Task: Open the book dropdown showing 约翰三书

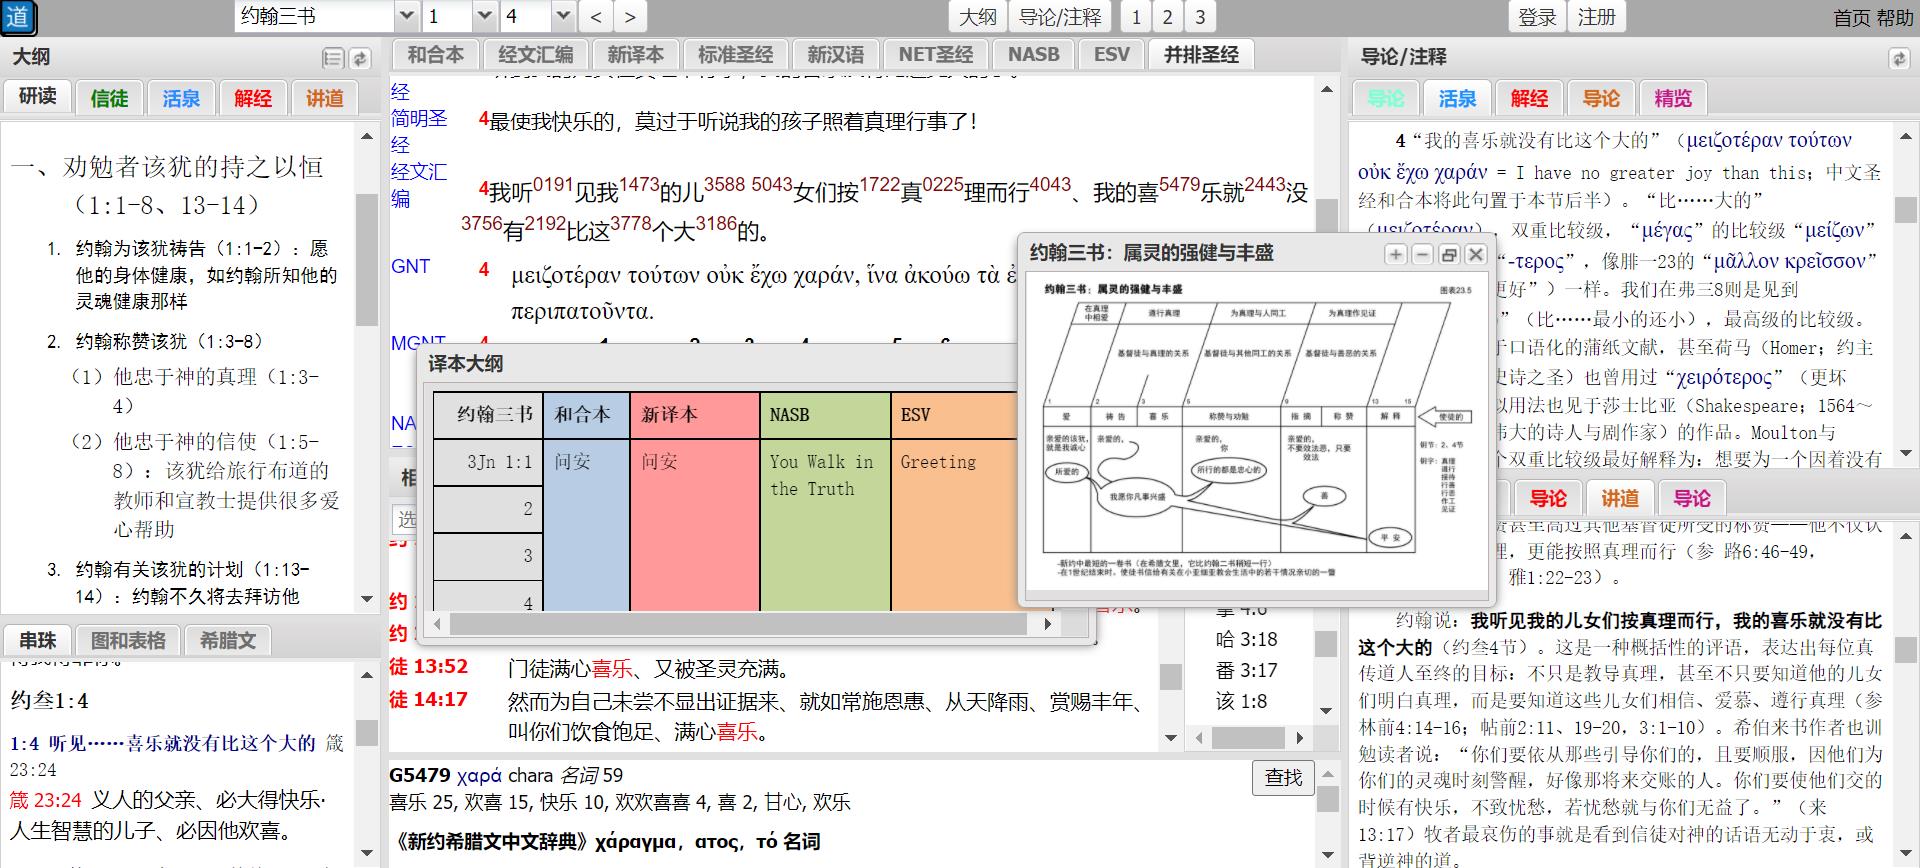Action: 406,17
